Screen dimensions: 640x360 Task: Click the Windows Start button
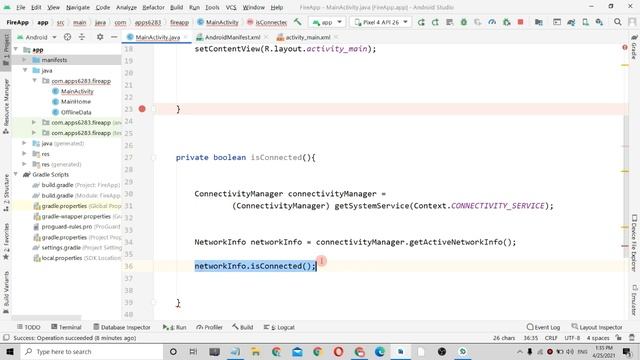[x=9, y=351]
